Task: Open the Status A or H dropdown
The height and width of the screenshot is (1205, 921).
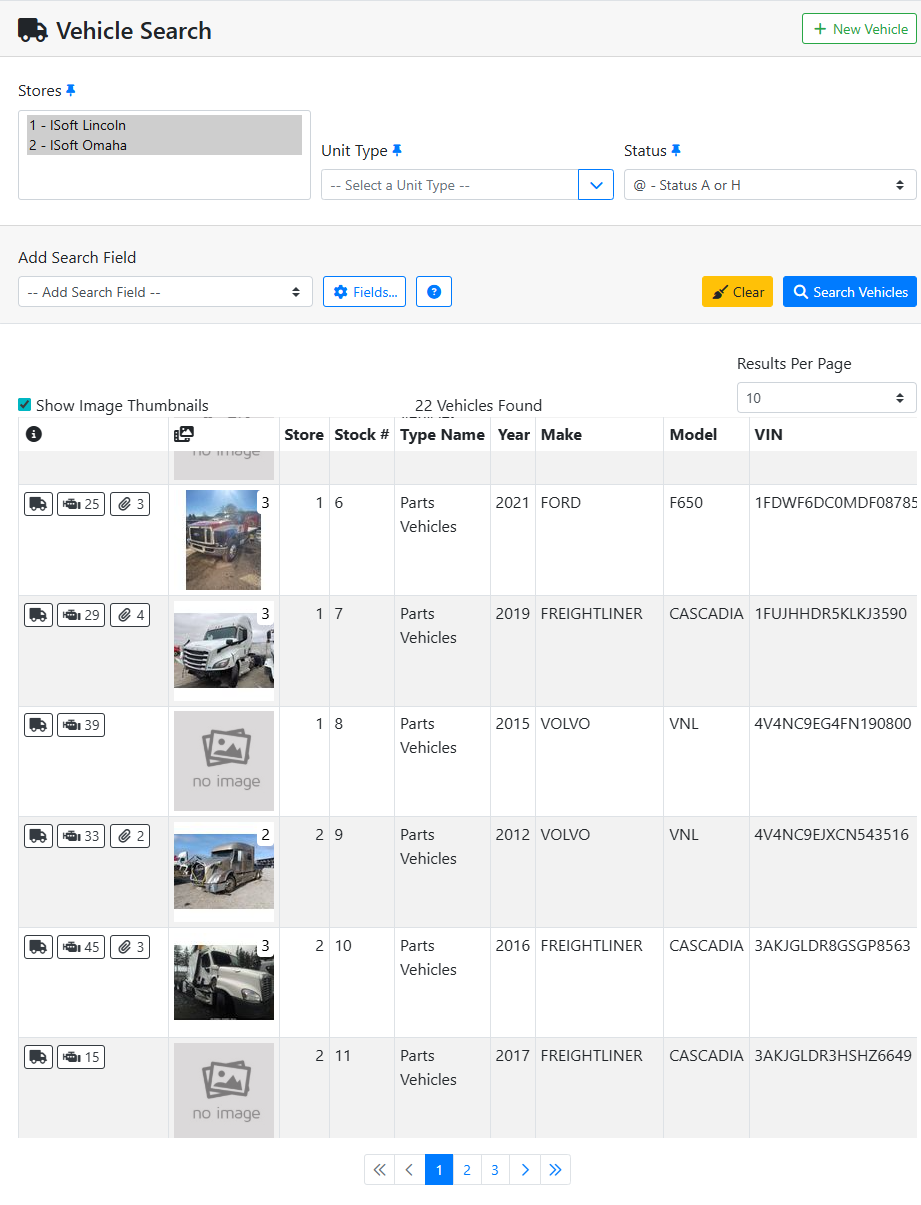Action: [x=770, y=184]
